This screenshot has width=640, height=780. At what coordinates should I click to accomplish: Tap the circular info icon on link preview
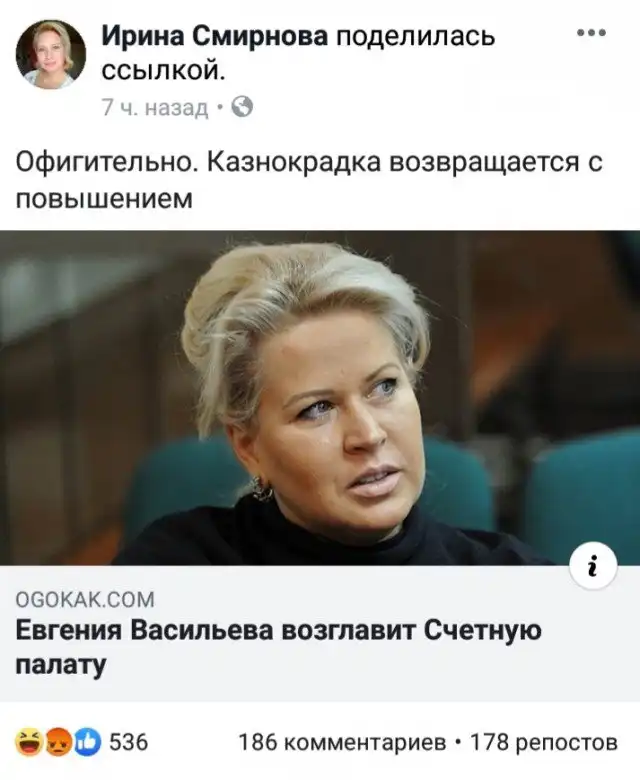[x=594, y=566]
